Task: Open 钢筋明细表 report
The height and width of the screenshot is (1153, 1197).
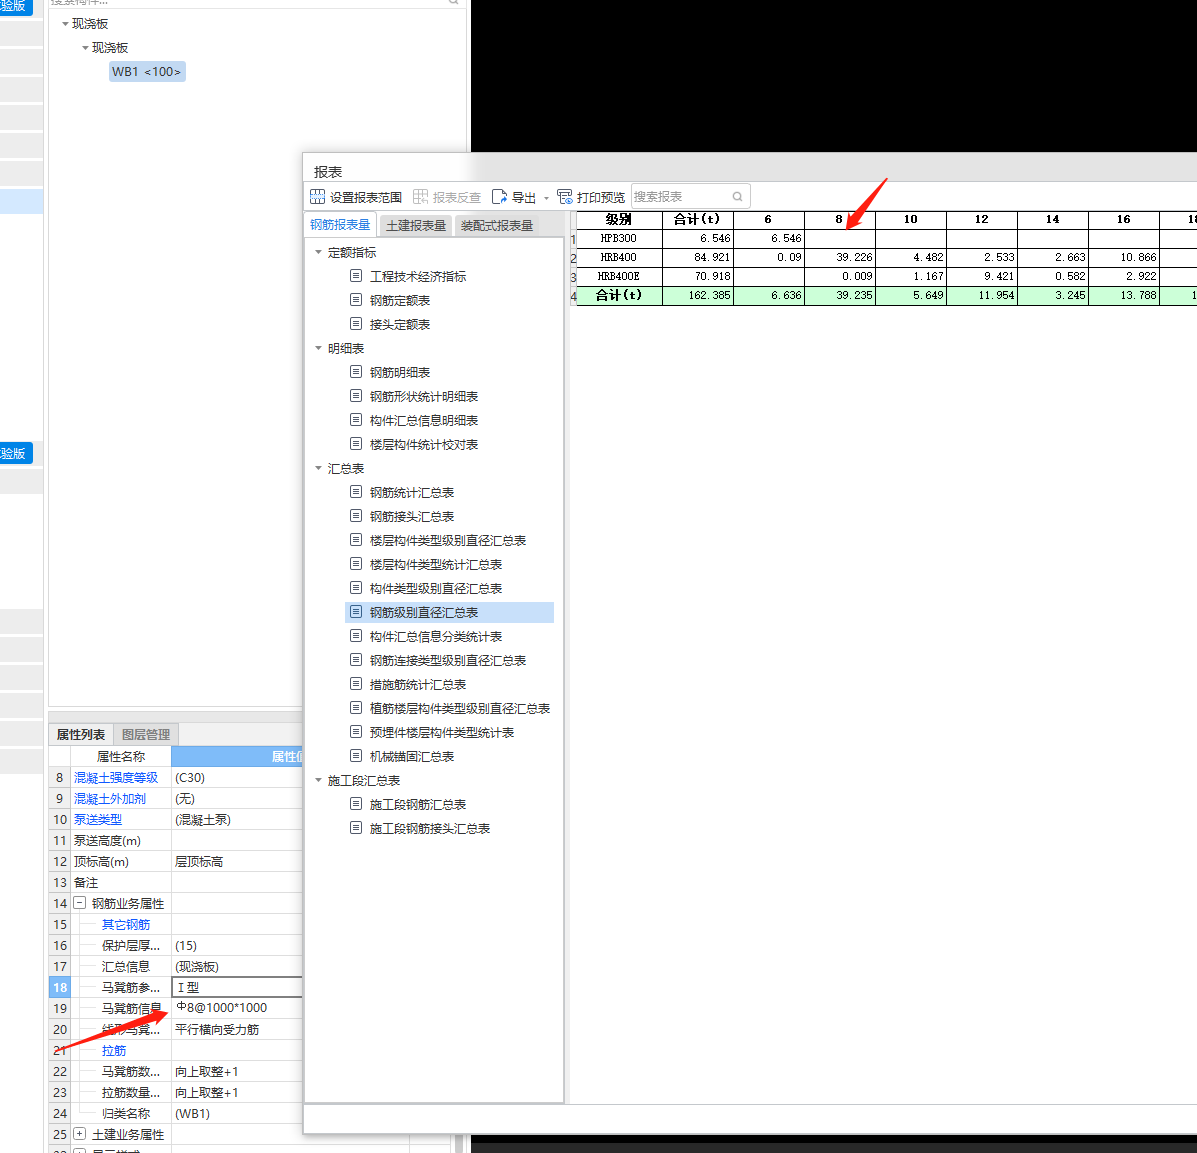Action: (400, 373)
